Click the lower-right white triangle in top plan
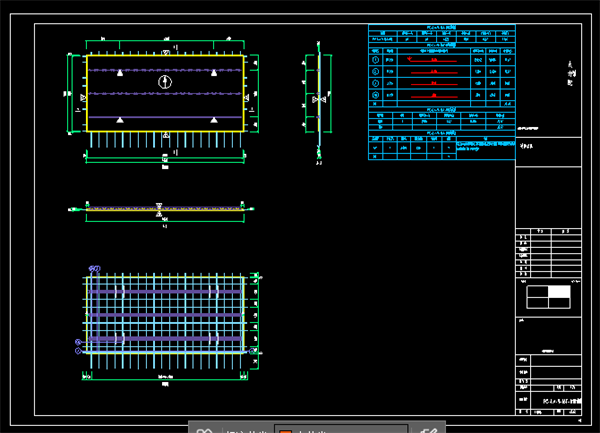Image resolution: width=600 pixels, height=433 pixels. pyautogui.click(x=214, y=120)
